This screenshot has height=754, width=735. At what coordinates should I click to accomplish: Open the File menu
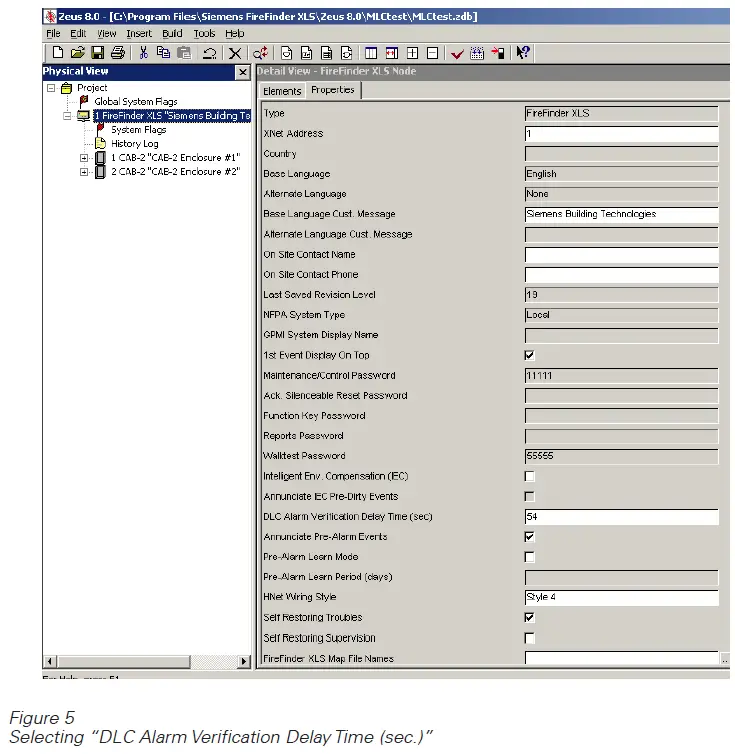(53, 33)
